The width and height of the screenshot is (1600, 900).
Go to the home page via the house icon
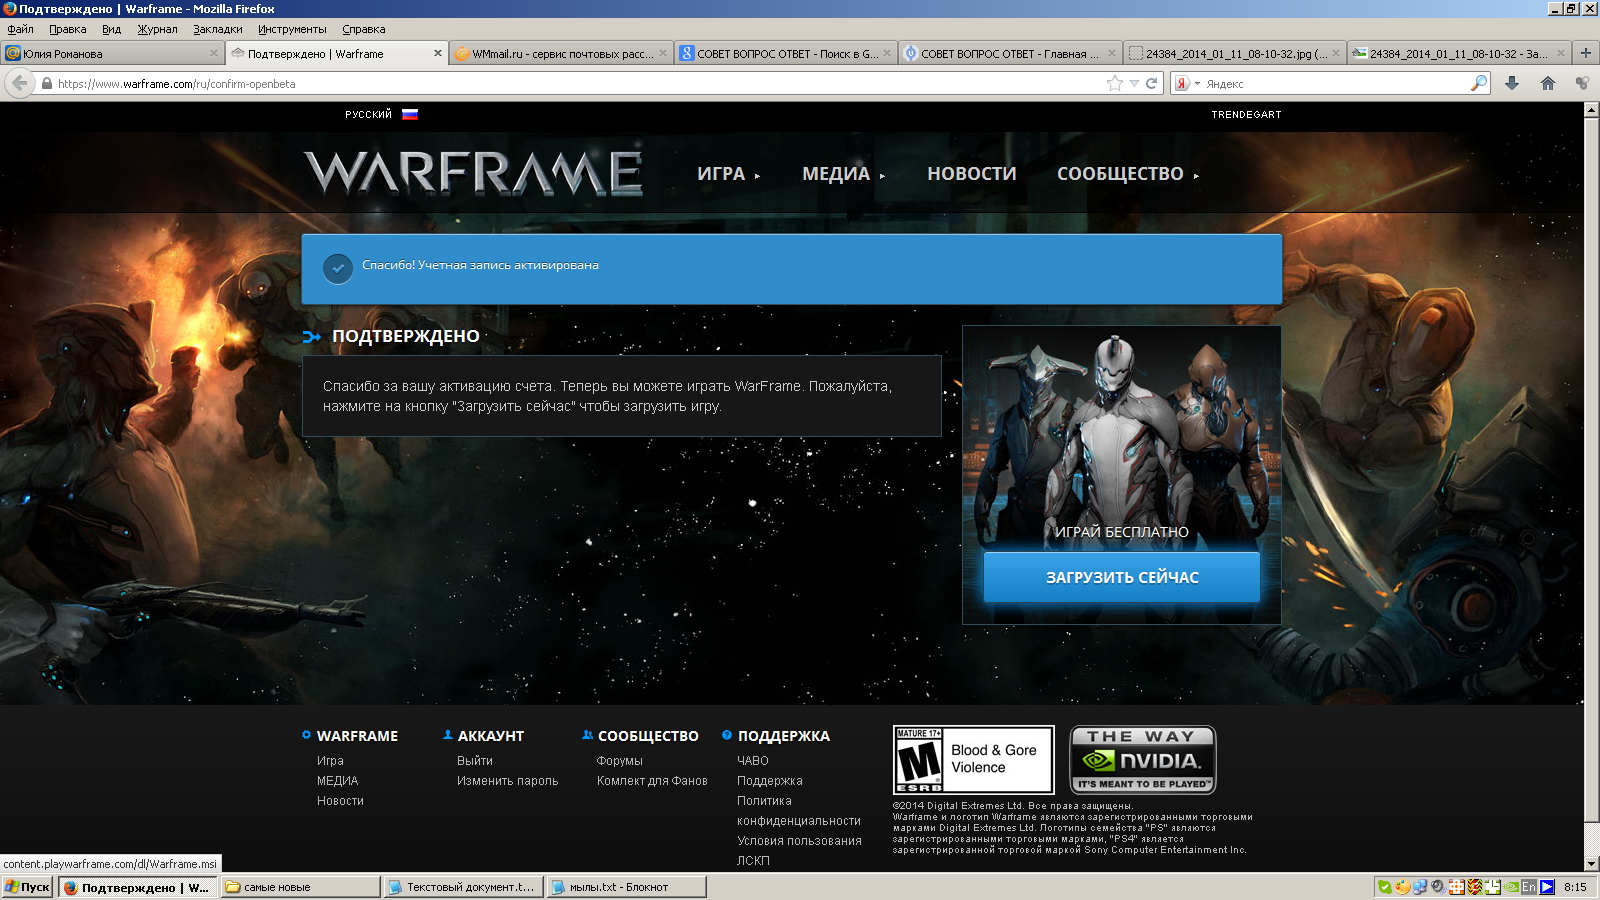[1548, 83]
